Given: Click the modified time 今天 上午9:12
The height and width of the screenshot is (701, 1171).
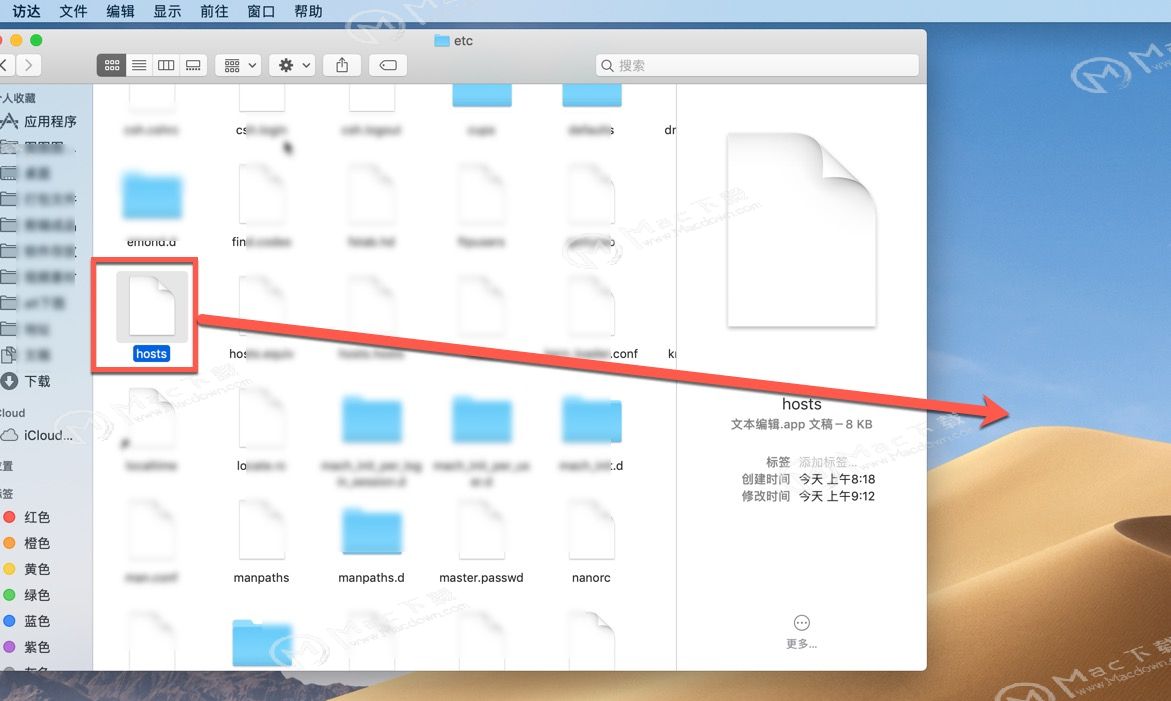Looking at the screenshot, I should [836, 496].
